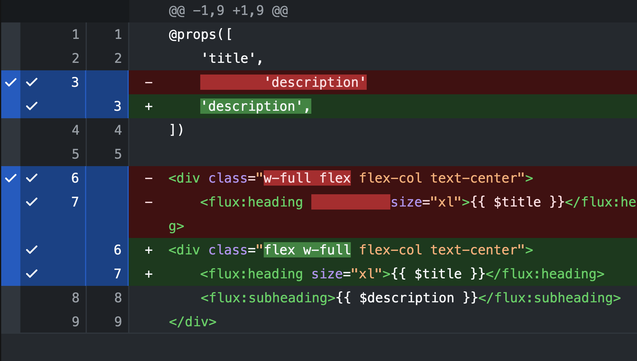Uncheck the added 'description', line 3 checkmark
This screenshot has width=637, height=361.
point(32,106)
